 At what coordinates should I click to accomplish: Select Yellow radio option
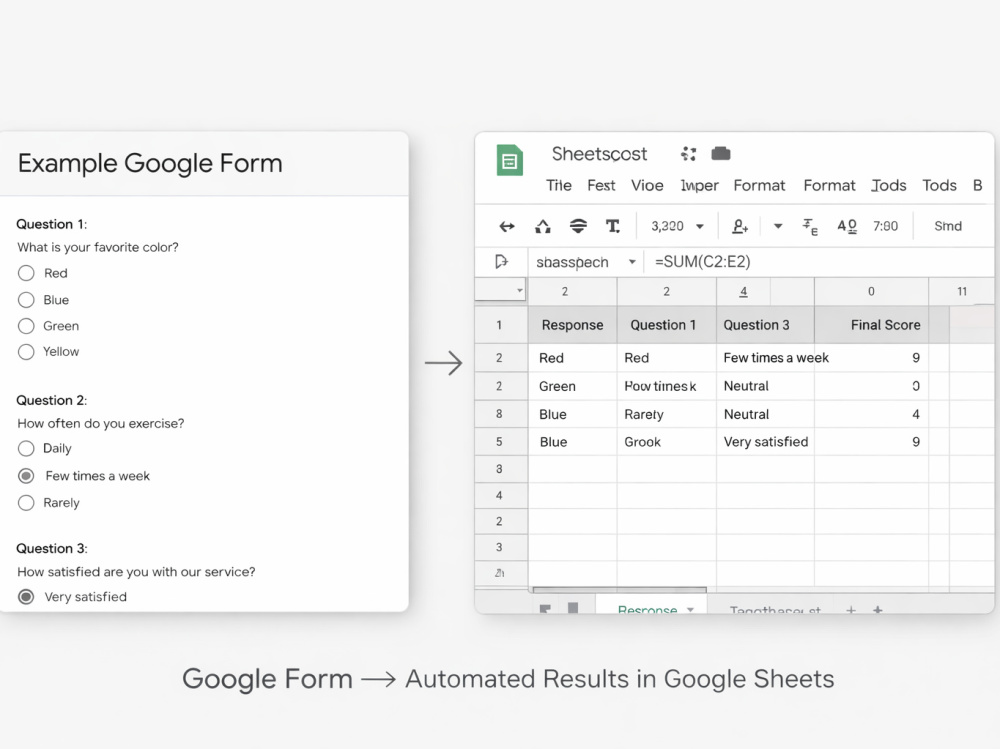(x=26, y=352)
